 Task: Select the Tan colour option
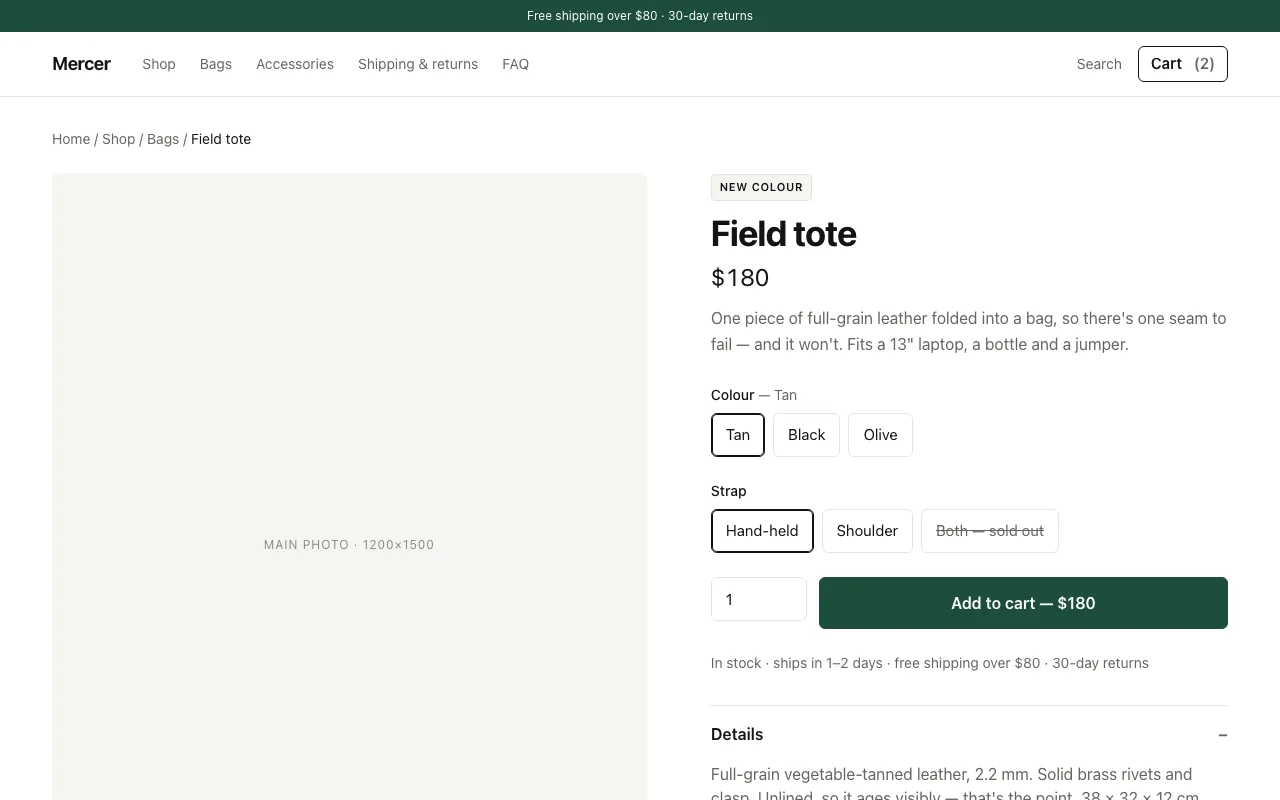tap(738, 435)
